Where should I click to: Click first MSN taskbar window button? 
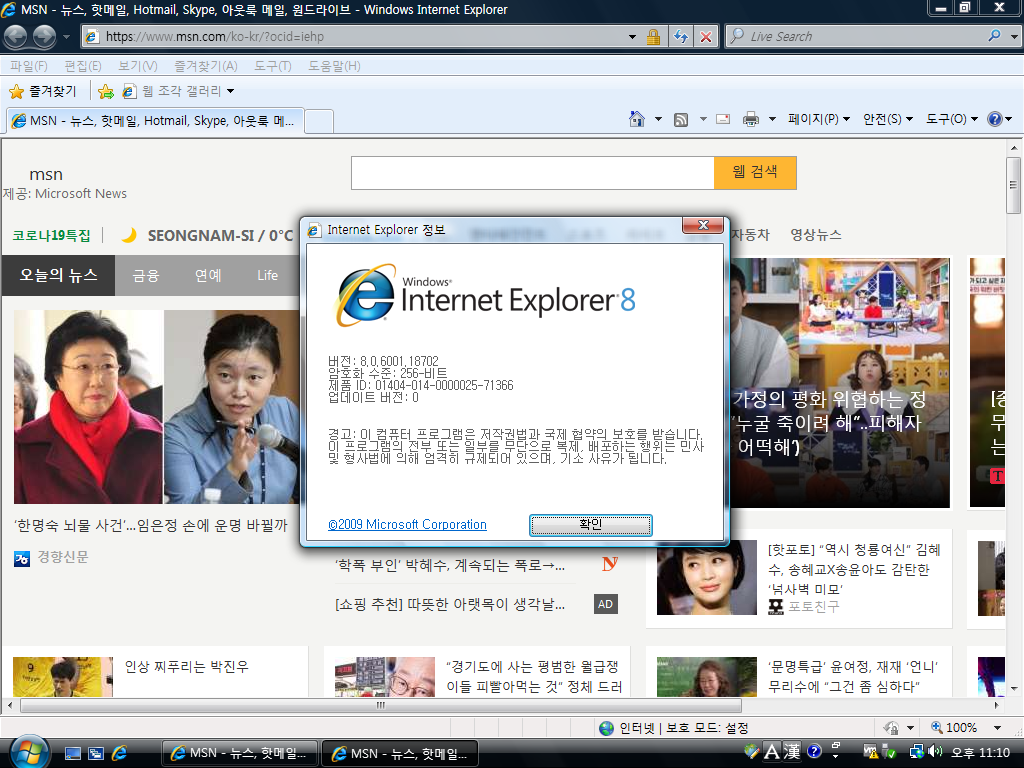click(x=239, y=754)
